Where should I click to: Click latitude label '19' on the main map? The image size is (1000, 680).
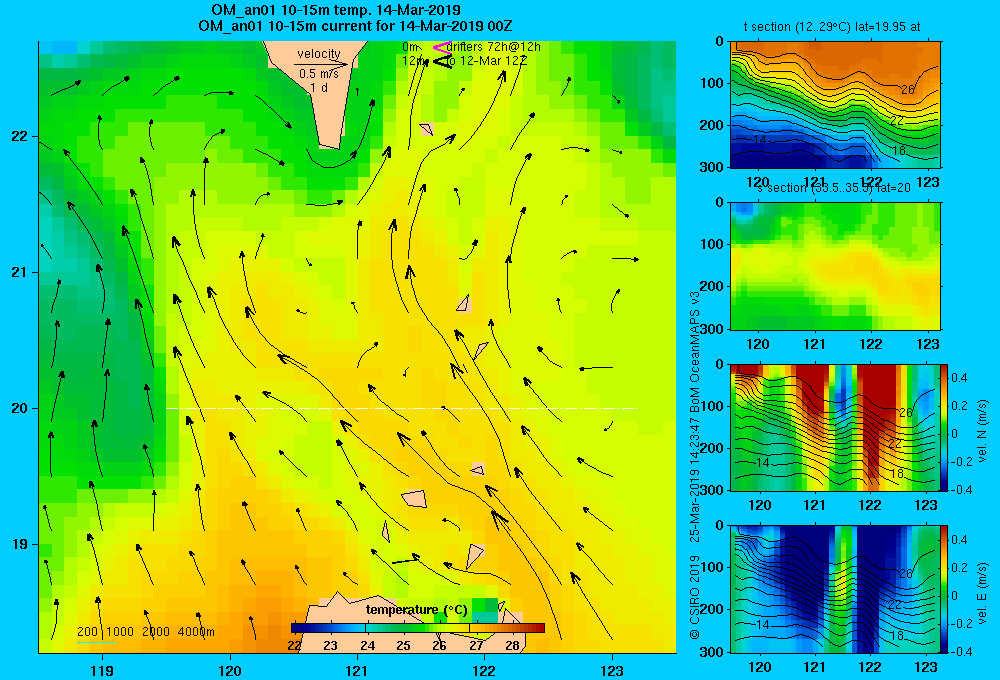(20, 544)
